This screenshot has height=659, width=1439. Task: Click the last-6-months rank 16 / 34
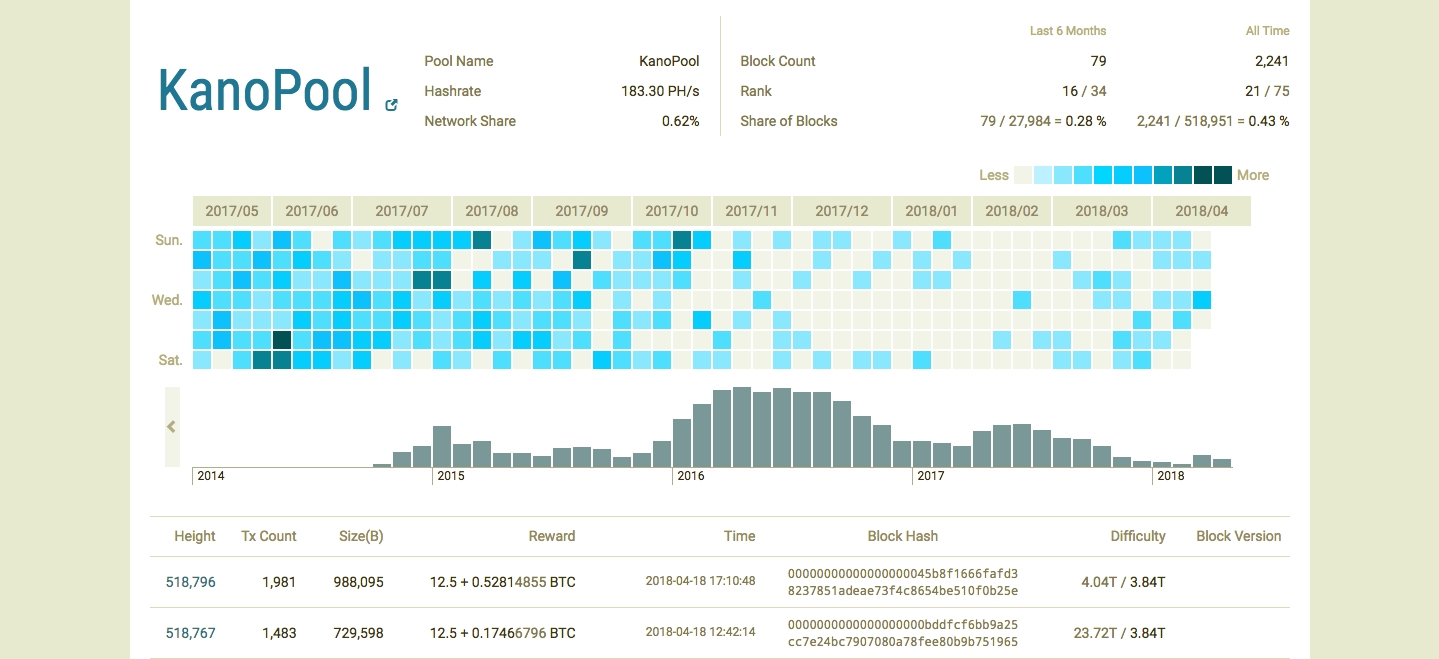1084,91
